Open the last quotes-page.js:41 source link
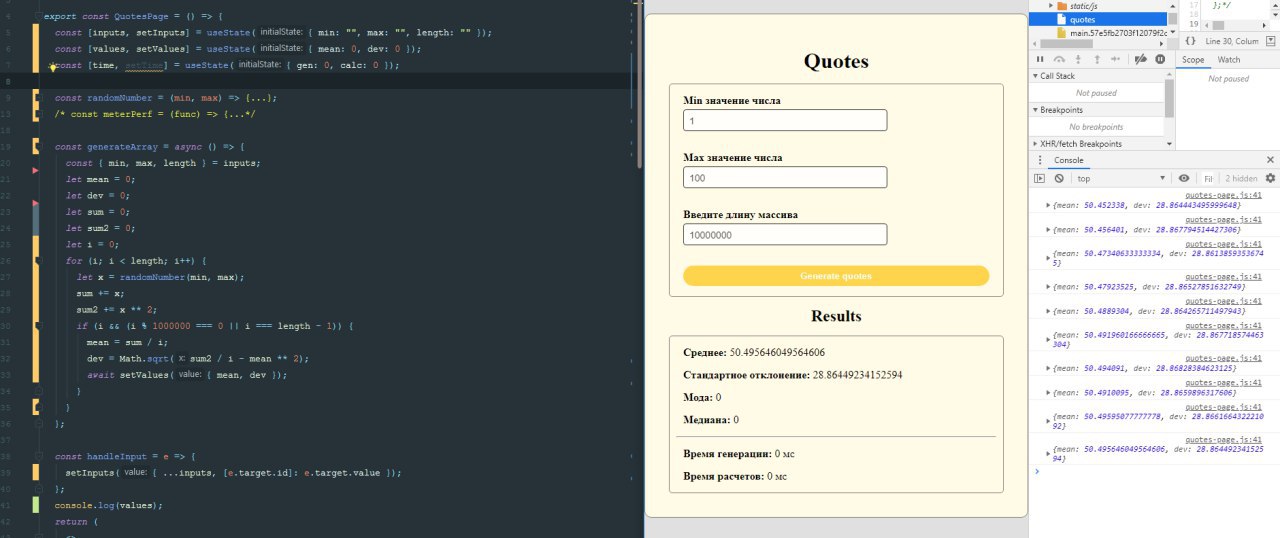This screenshot has width=1280, height=538. tap(1223, 440)
